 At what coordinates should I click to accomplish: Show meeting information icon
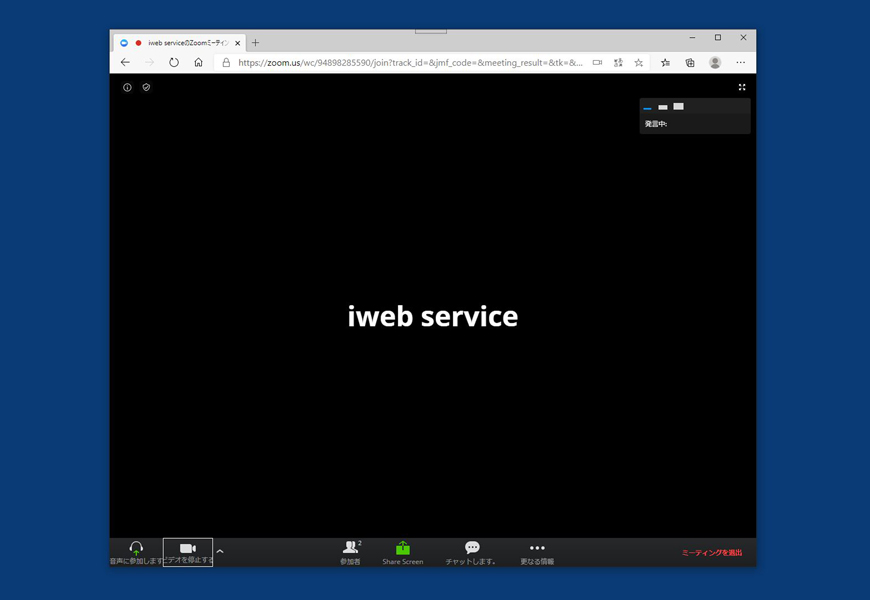[x=127, y=87]
